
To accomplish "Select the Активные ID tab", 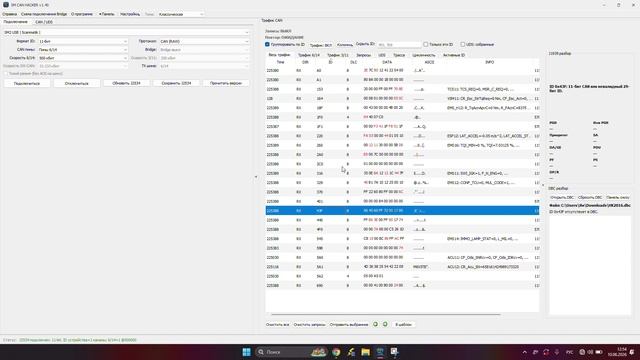I will click(x=454, y=55).
